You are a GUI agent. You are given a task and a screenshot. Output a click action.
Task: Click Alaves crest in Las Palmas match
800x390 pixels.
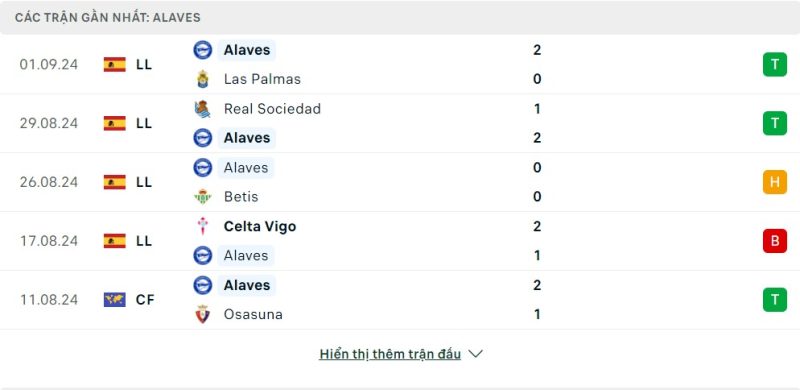tap(203, 50)
